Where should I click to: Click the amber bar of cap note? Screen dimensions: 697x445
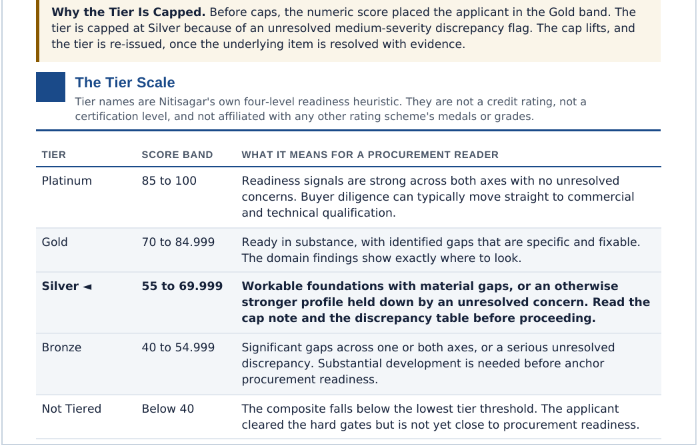37,31
